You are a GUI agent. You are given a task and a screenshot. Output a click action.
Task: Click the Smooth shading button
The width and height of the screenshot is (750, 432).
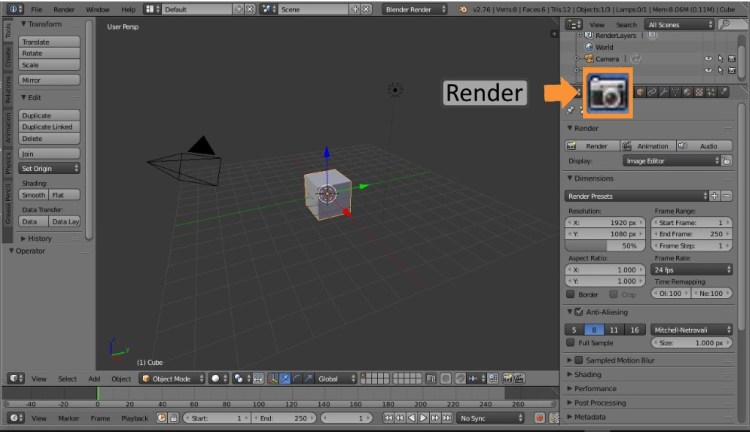click(x=33, y=195)
